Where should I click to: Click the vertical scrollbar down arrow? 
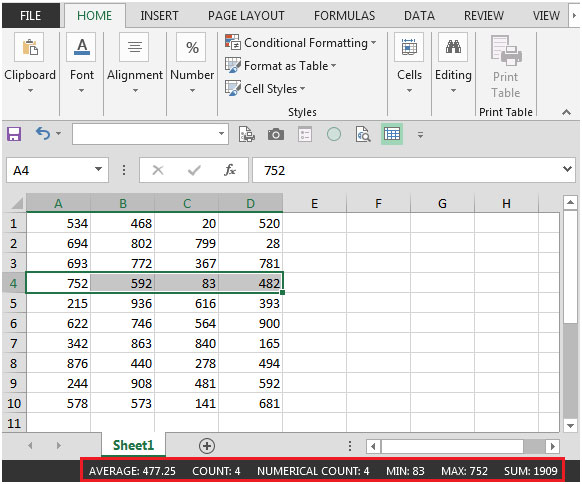[570, 425]
